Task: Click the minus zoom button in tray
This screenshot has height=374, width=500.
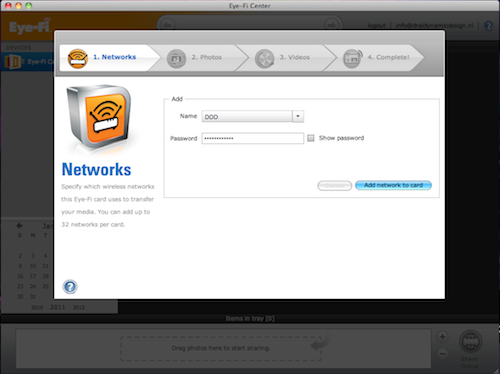Action: click(442, 353)
